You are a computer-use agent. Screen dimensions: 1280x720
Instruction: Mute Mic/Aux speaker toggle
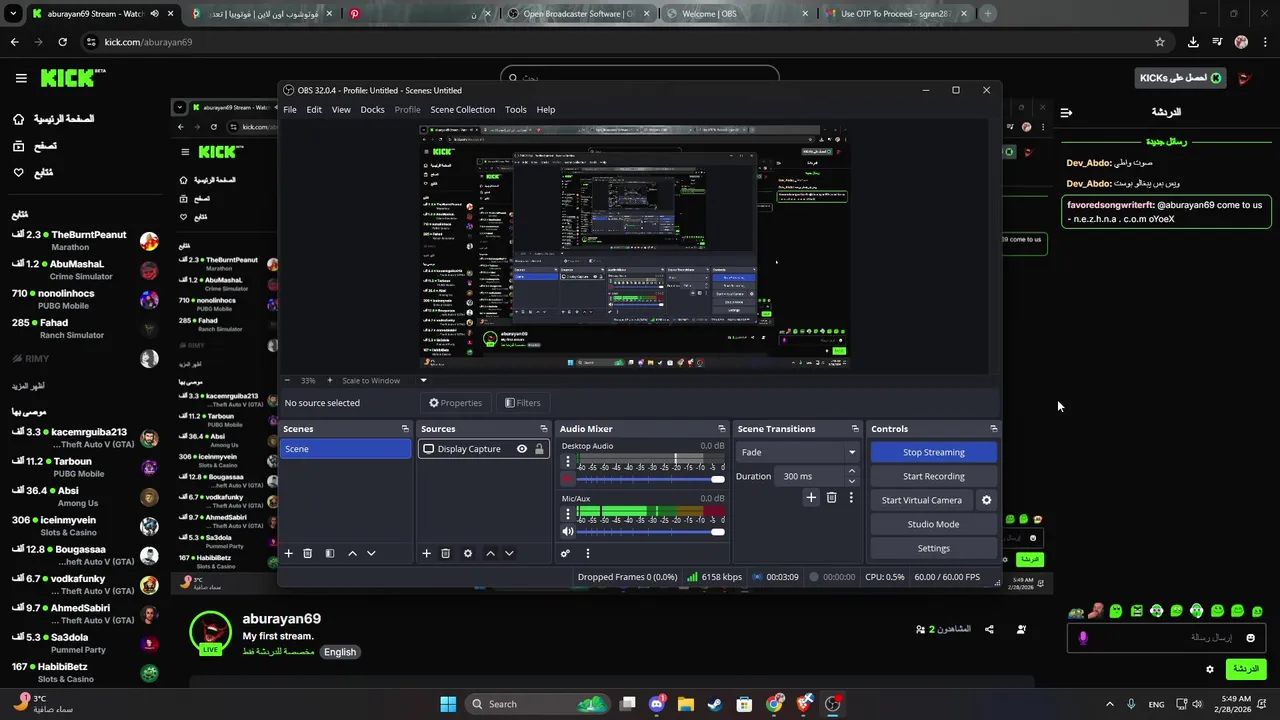568,531
